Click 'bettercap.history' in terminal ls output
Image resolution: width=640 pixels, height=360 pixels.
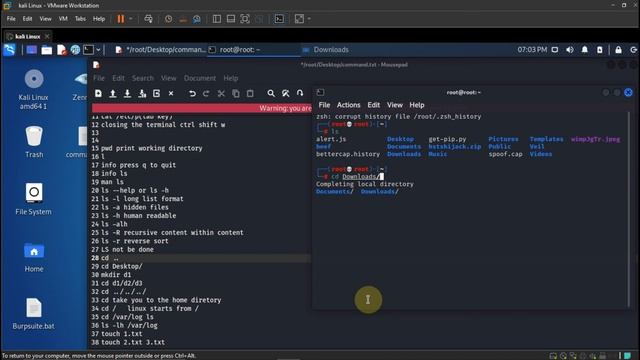point(348,154)
